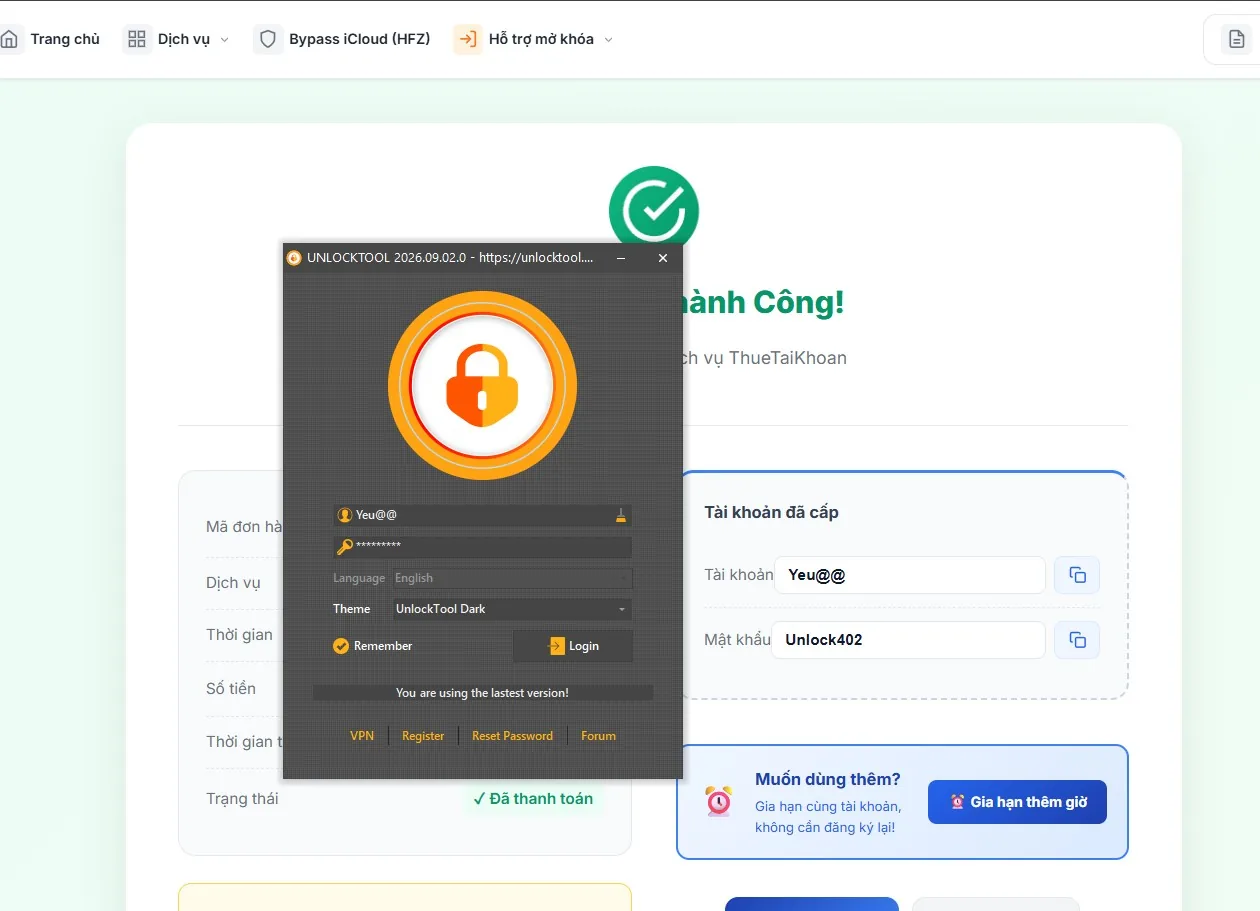Click the UnlockTool password field
Viewport: 1260px width, 911px height.
[482, 547]
